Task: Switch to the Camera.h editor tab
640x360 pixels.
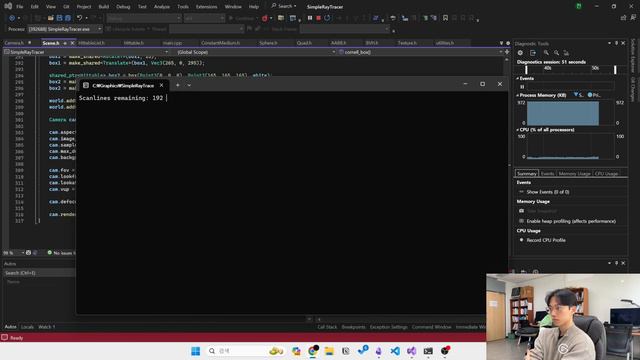Action: [x=14, y=43]
